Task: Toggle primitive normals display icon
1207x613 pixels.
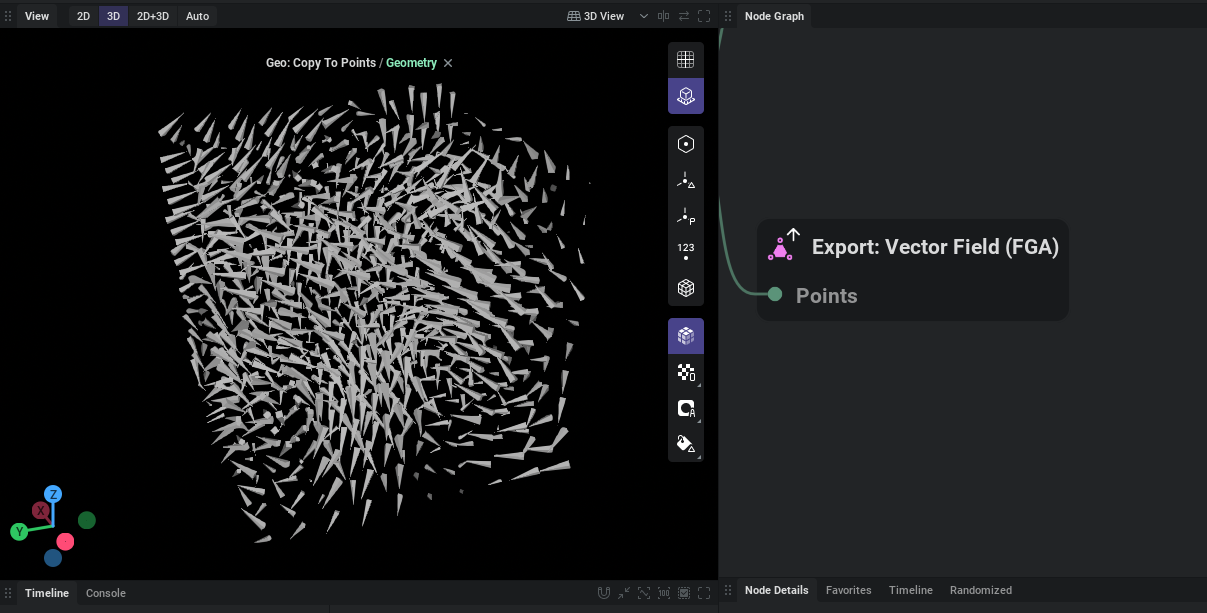Action: pyautogui.click(x=685, y=180)
